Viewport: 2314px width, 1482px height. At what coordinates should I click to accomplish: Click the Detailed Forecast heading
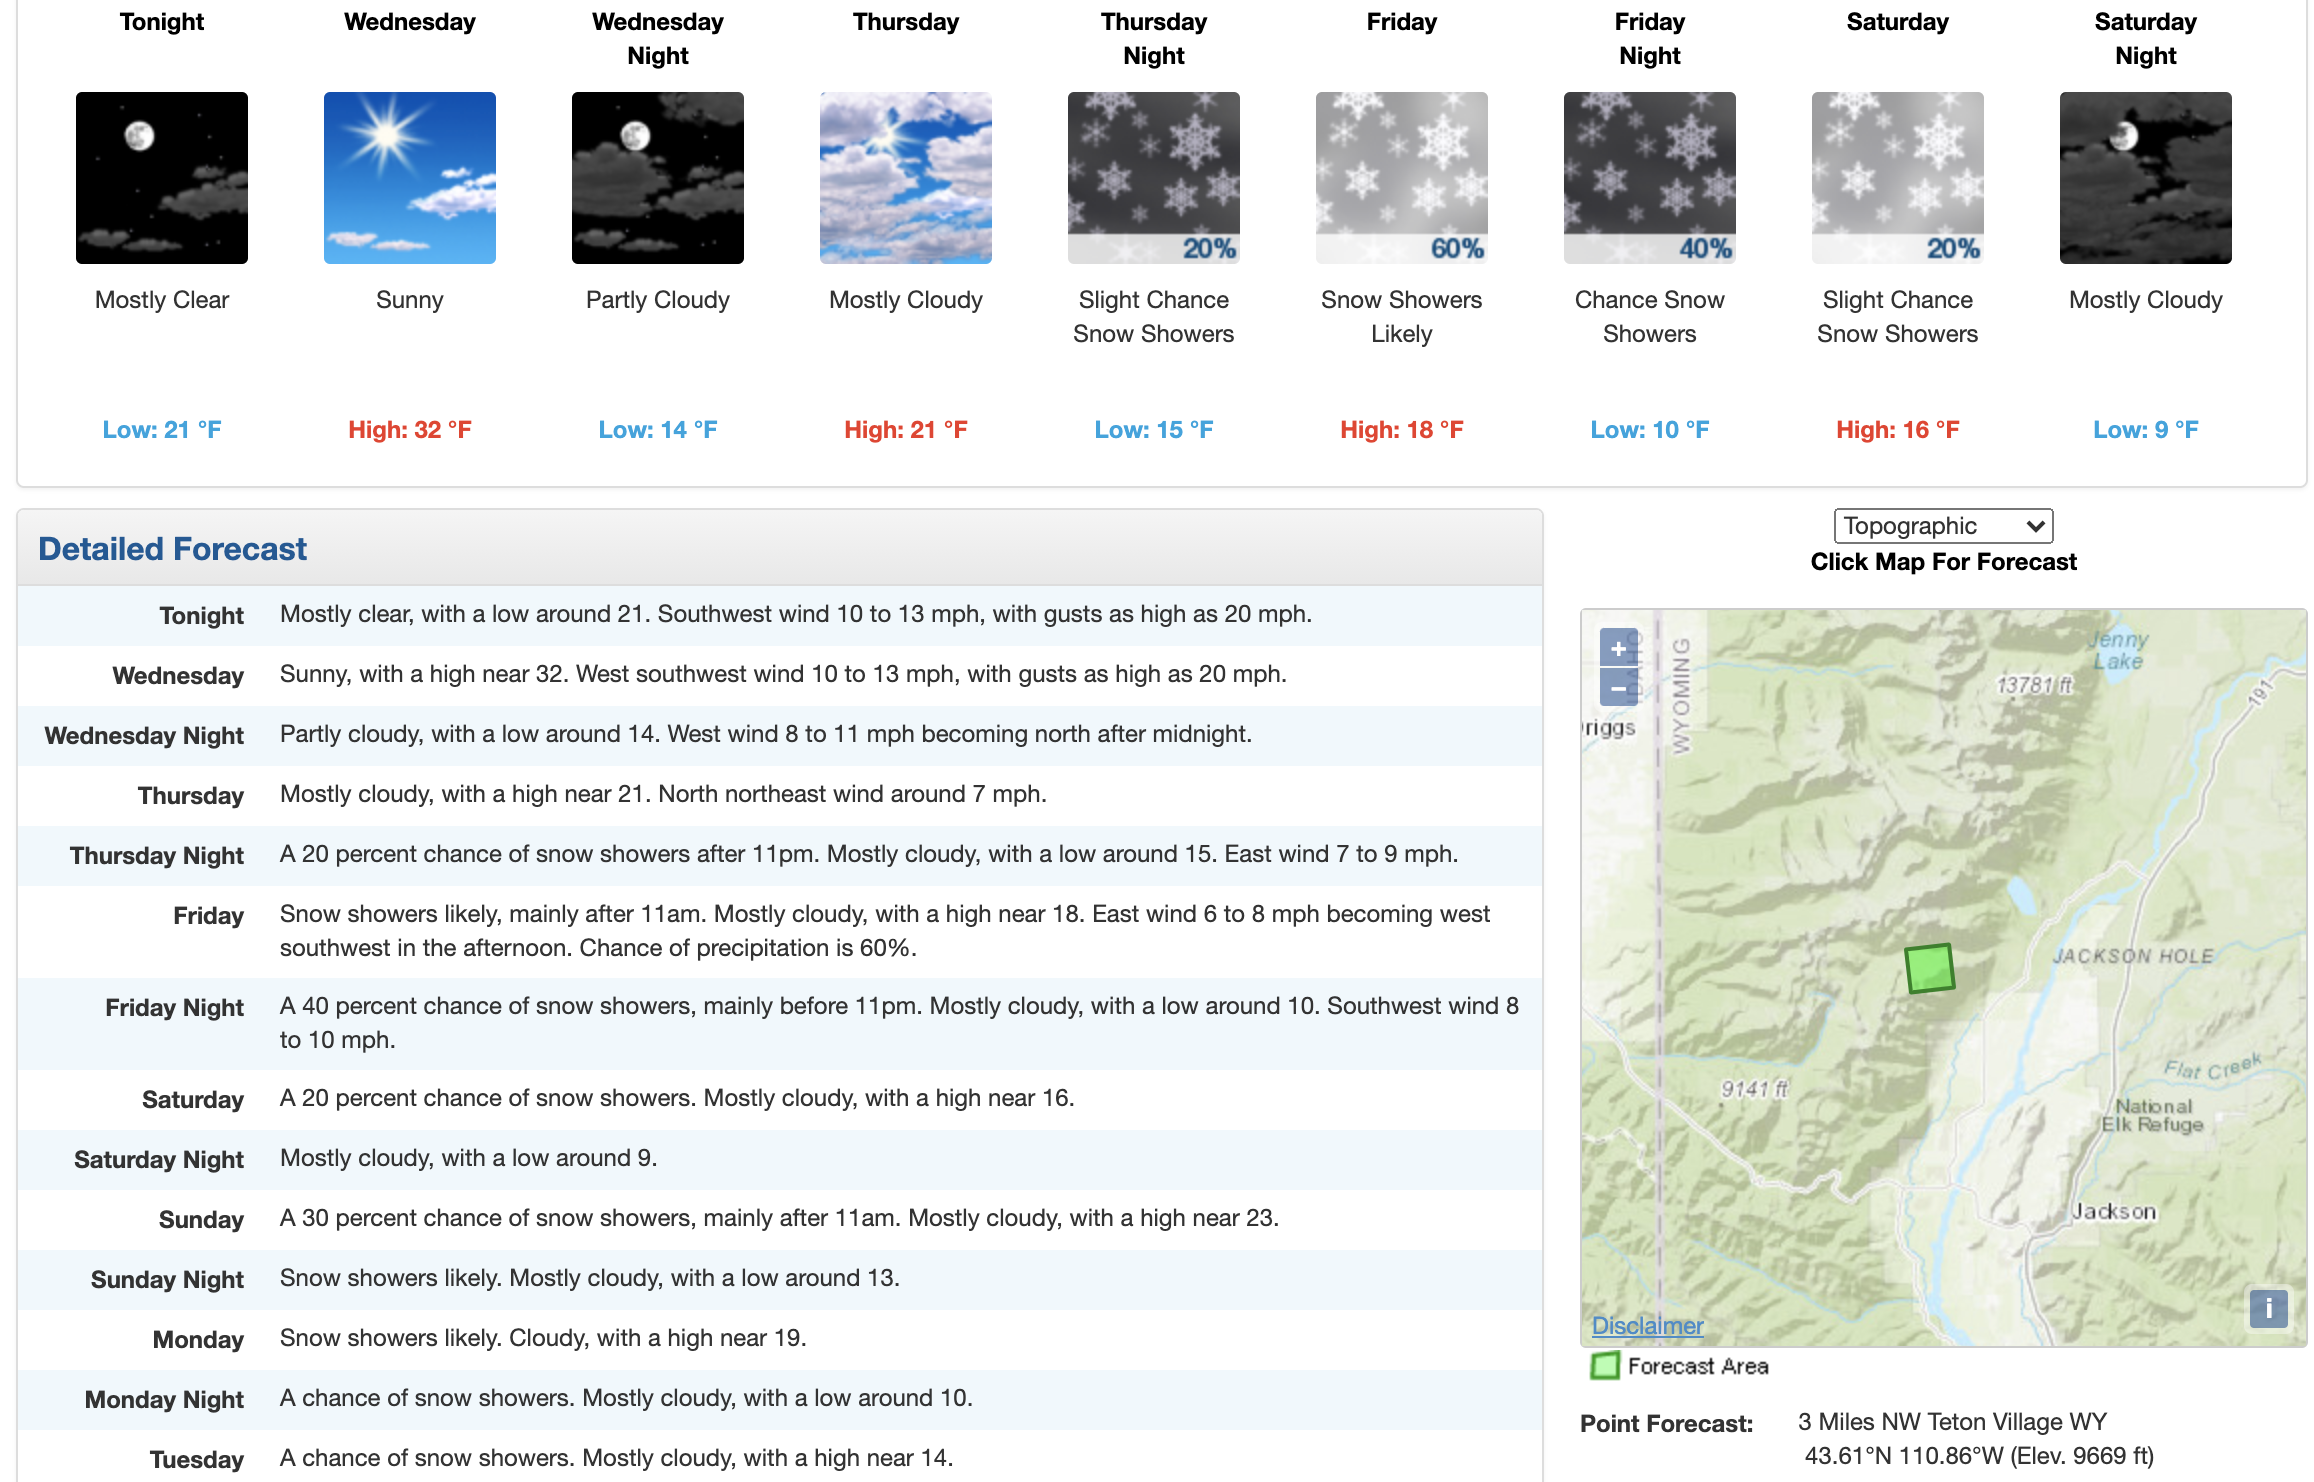[x=172, y=549]
